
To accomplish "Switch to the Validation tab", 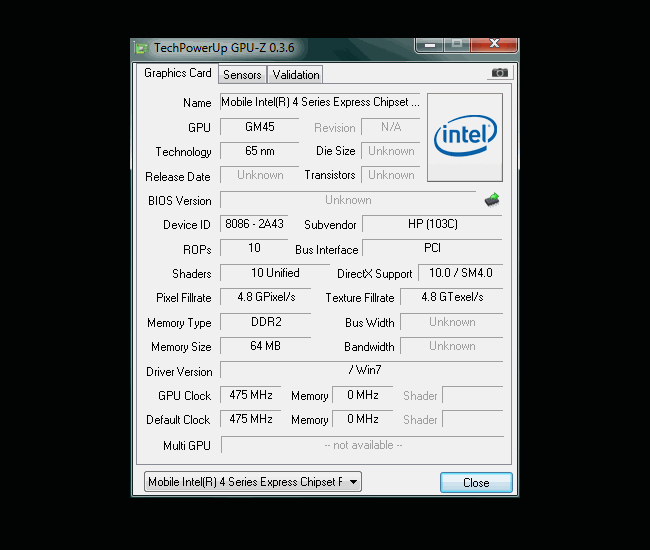I will (296, 75).
